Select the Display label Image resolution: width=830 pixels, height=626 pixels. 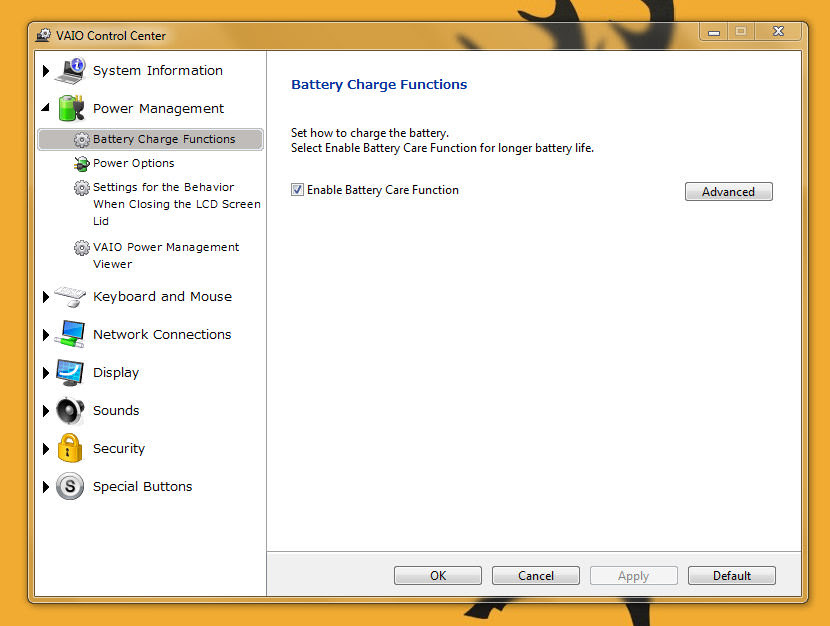(116, 373)
